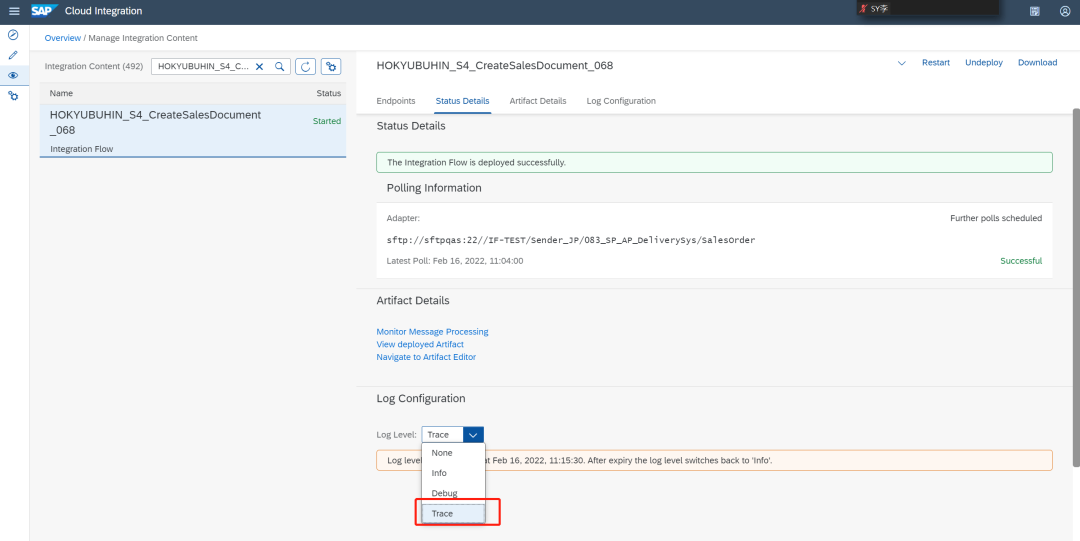Open table settings gear button
Screen dimensions: 1080x541
pos(331,67)
